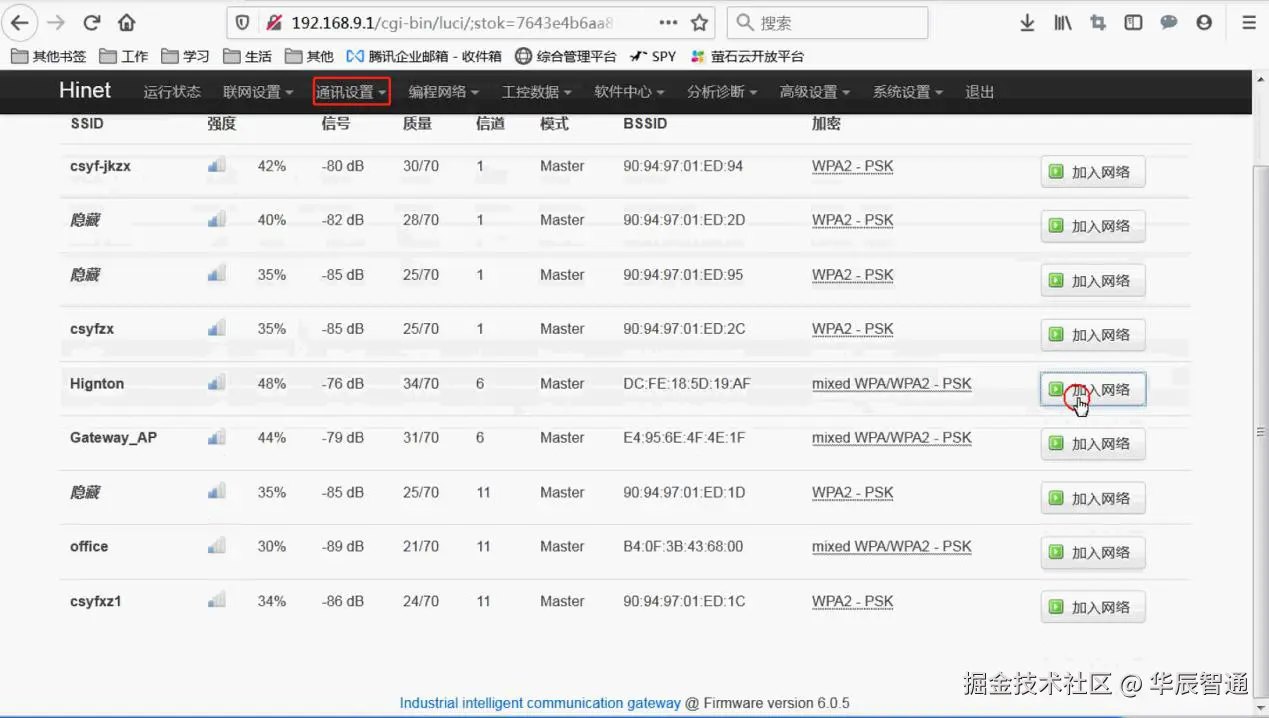1269x718 pixels.
Task: Click the browser forward arrow
Action: point(56,22)
